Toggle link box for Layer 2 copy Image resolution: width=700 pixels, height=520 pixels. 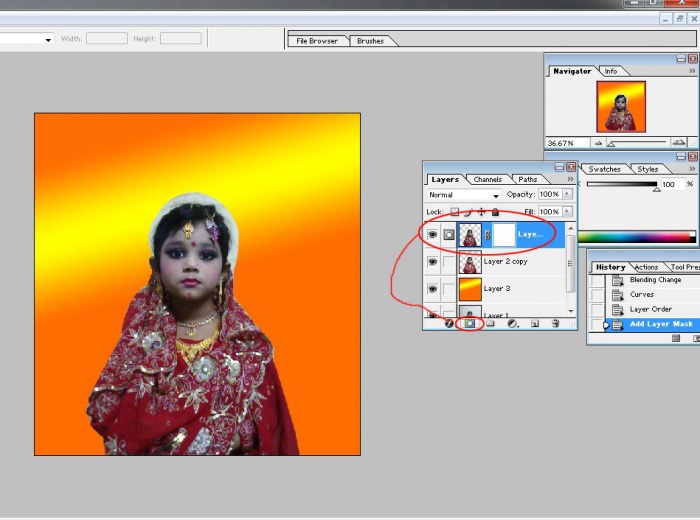[x=449, y=262]
